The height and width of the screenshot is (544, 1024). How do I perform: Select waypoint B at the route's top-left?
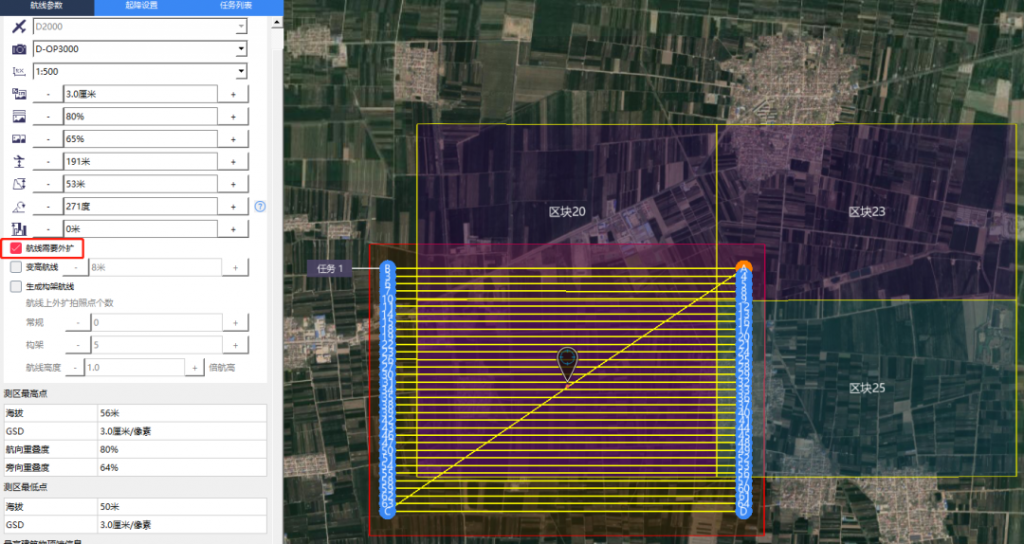click(388, 268)
